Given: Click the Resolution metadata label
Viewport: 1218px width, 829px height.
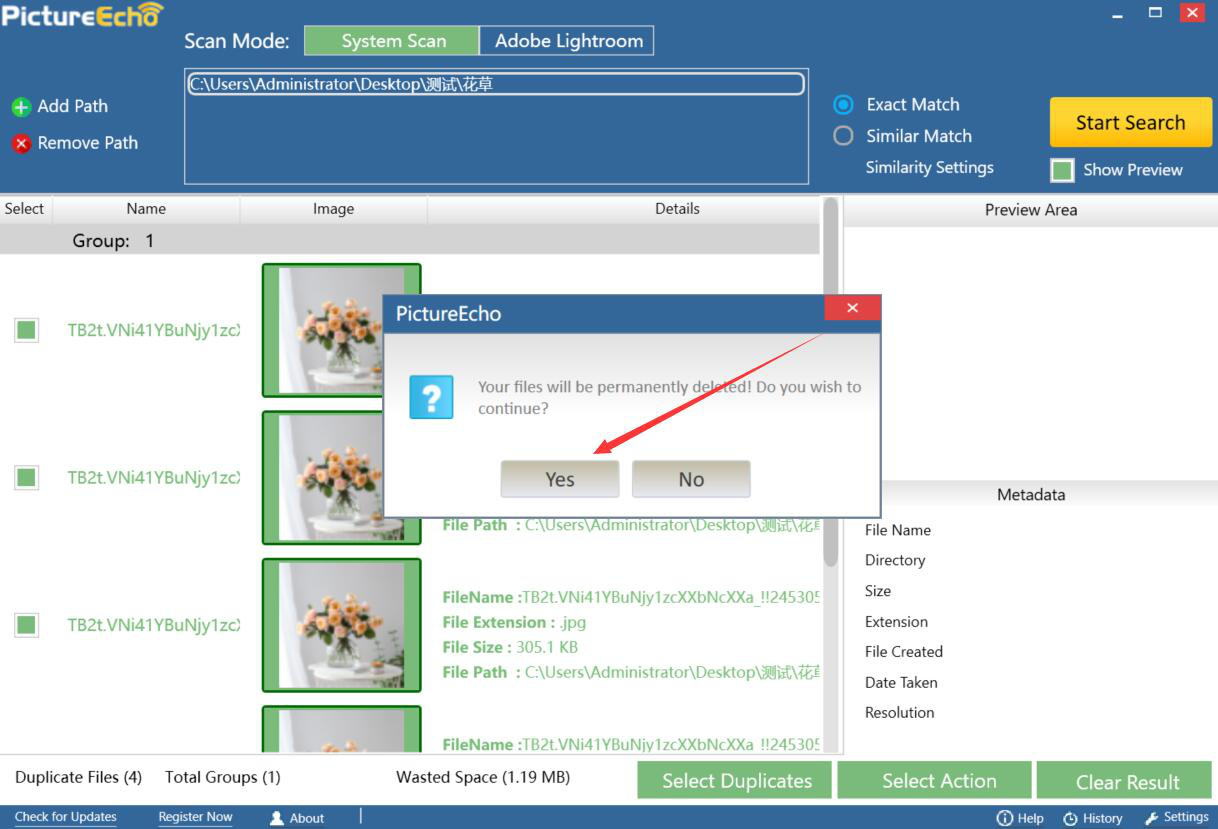Looking at the screenshot, I should click(899, 713).
